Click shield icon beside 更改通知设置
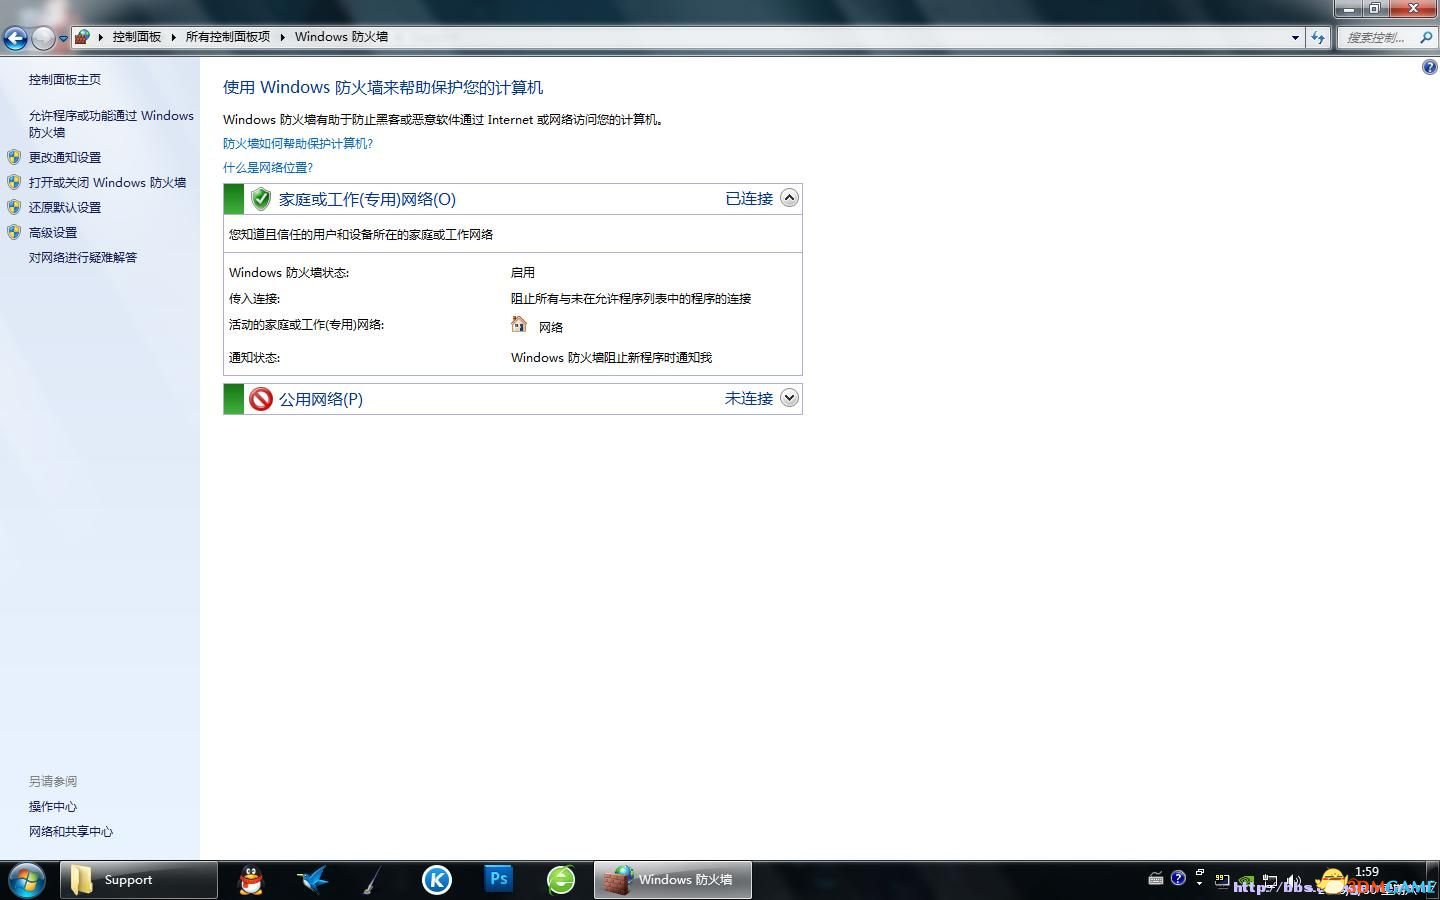 click(x=14, y=157)
